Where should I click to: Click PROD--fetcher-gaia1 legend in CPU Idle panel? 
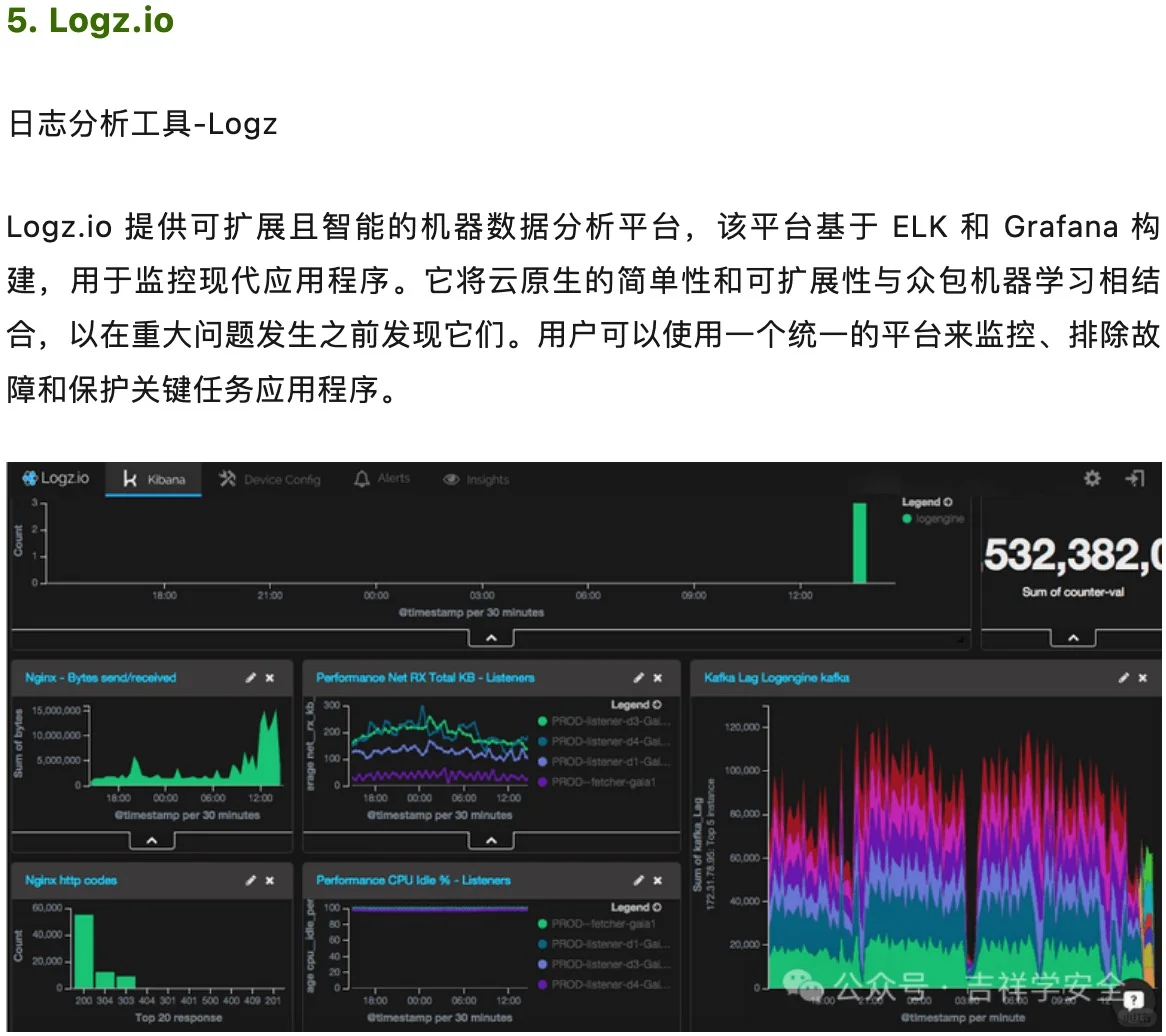596,924
